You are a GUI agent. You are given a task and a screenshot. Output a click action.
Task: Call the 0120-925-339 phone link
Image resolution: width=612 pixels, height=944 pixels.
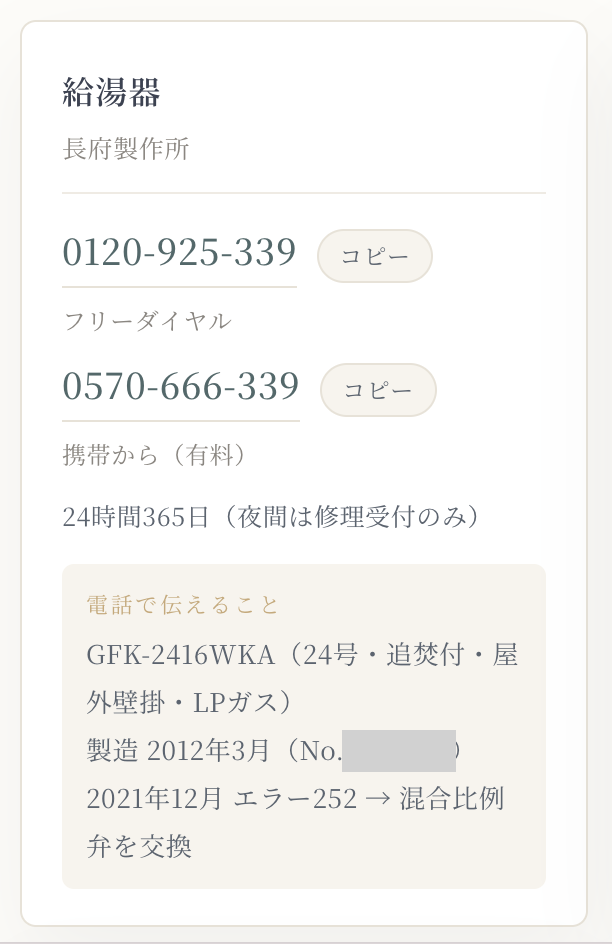click(179, 252)
